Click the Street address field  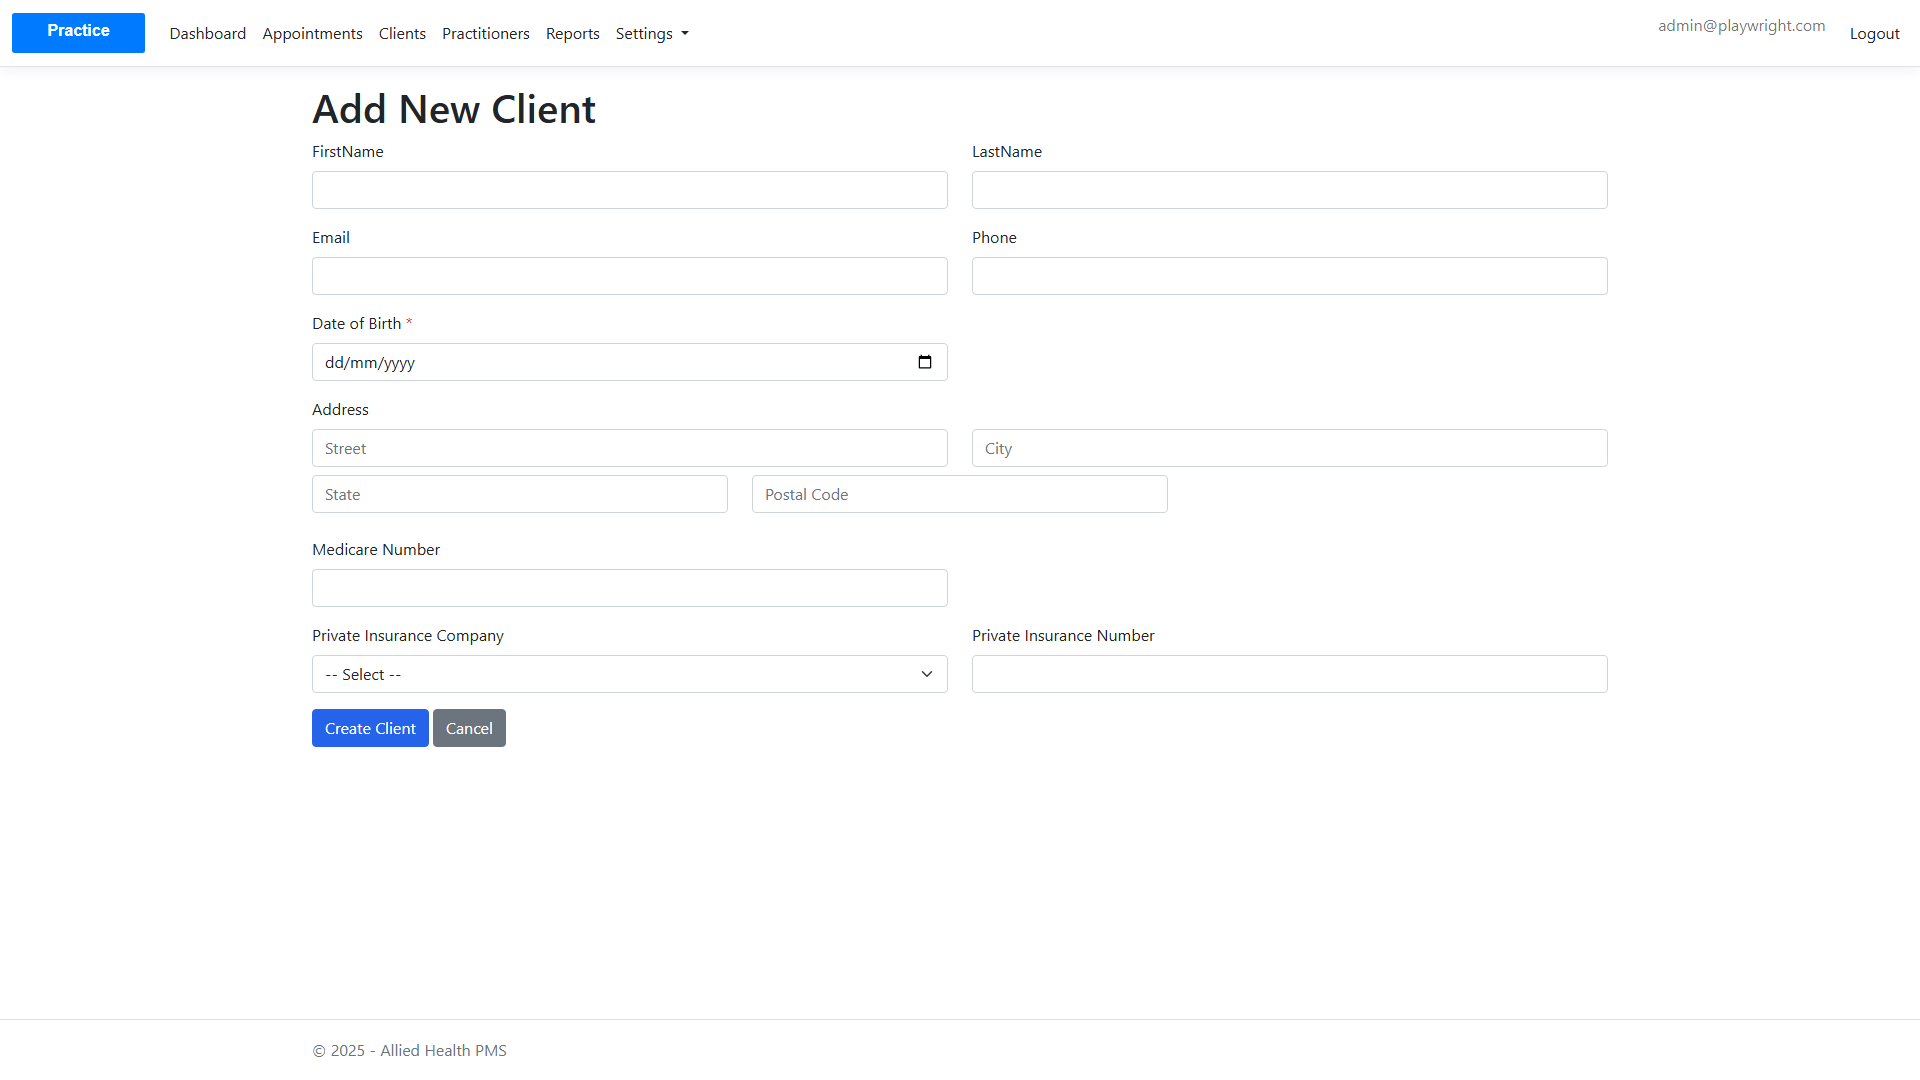tap(630, 448)
